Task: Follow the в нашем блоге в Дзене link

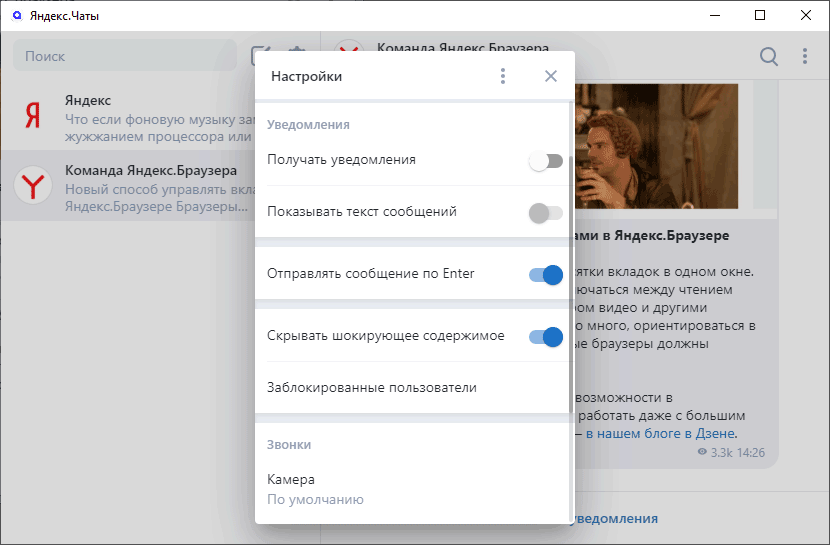Action: click(661, 433)
